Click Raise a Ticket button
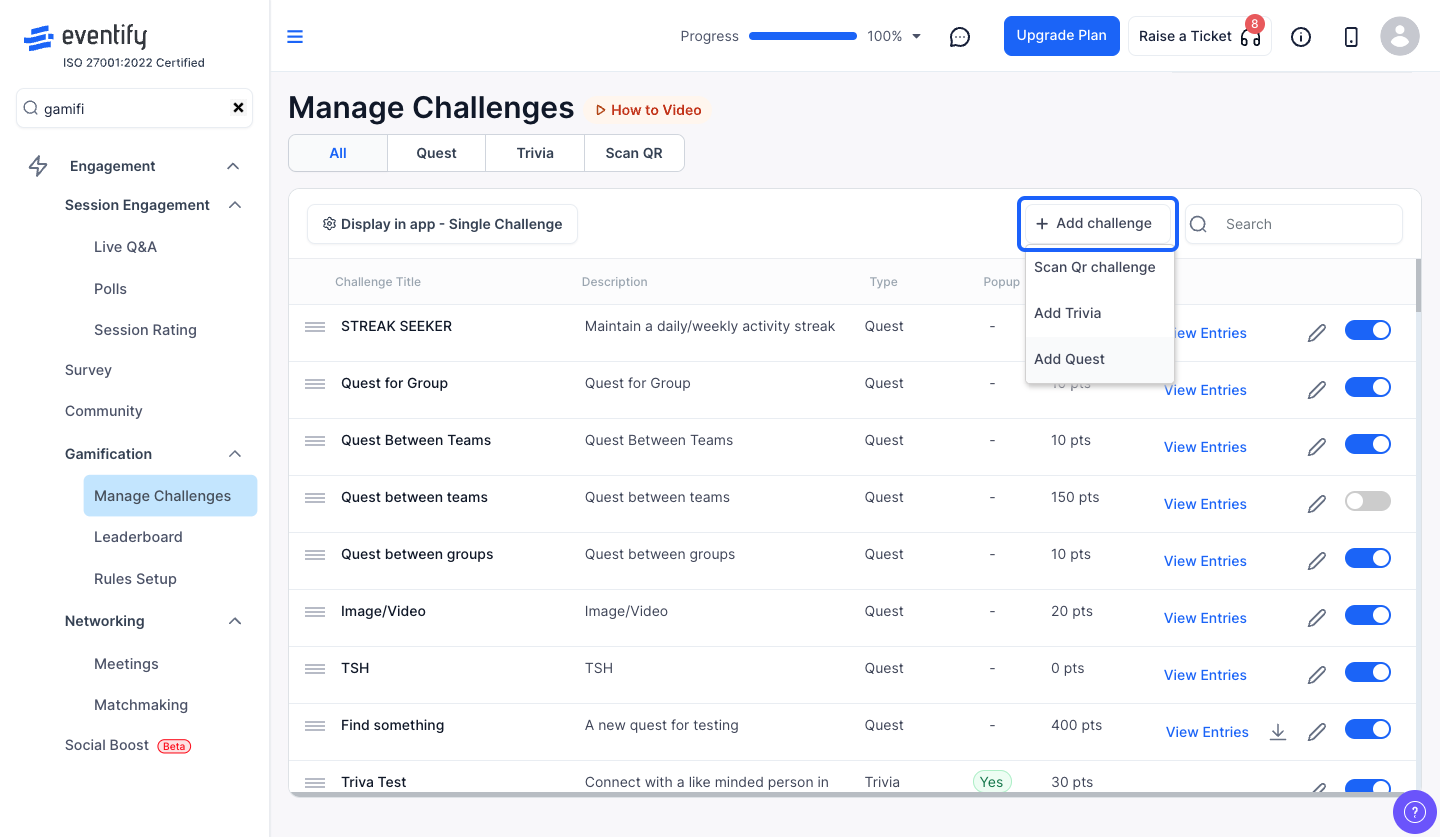The image size is (1440, 837). tap(1200, 36)
